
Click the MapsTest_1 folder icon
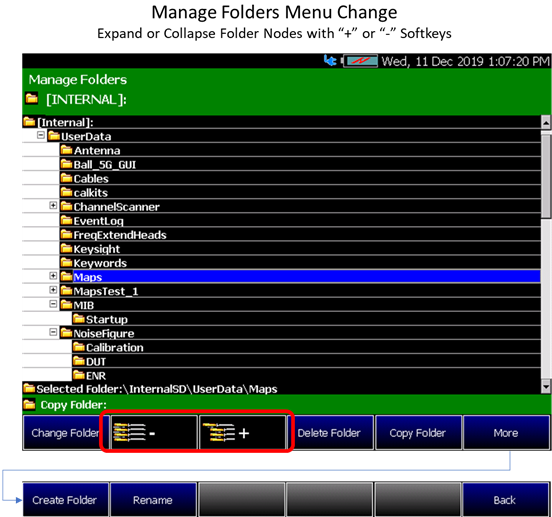(66, 291)
